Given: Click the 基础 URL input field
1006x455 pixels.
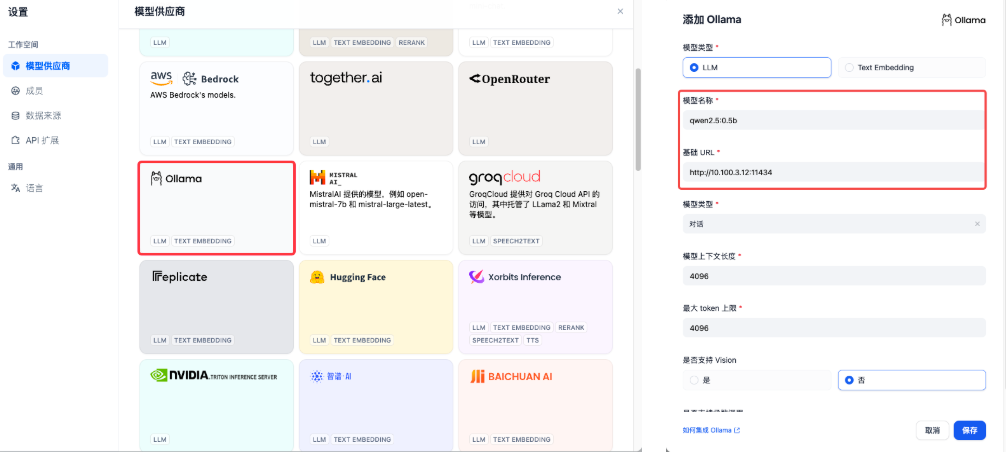Looking at the screenshot, I should click(834, 172).
